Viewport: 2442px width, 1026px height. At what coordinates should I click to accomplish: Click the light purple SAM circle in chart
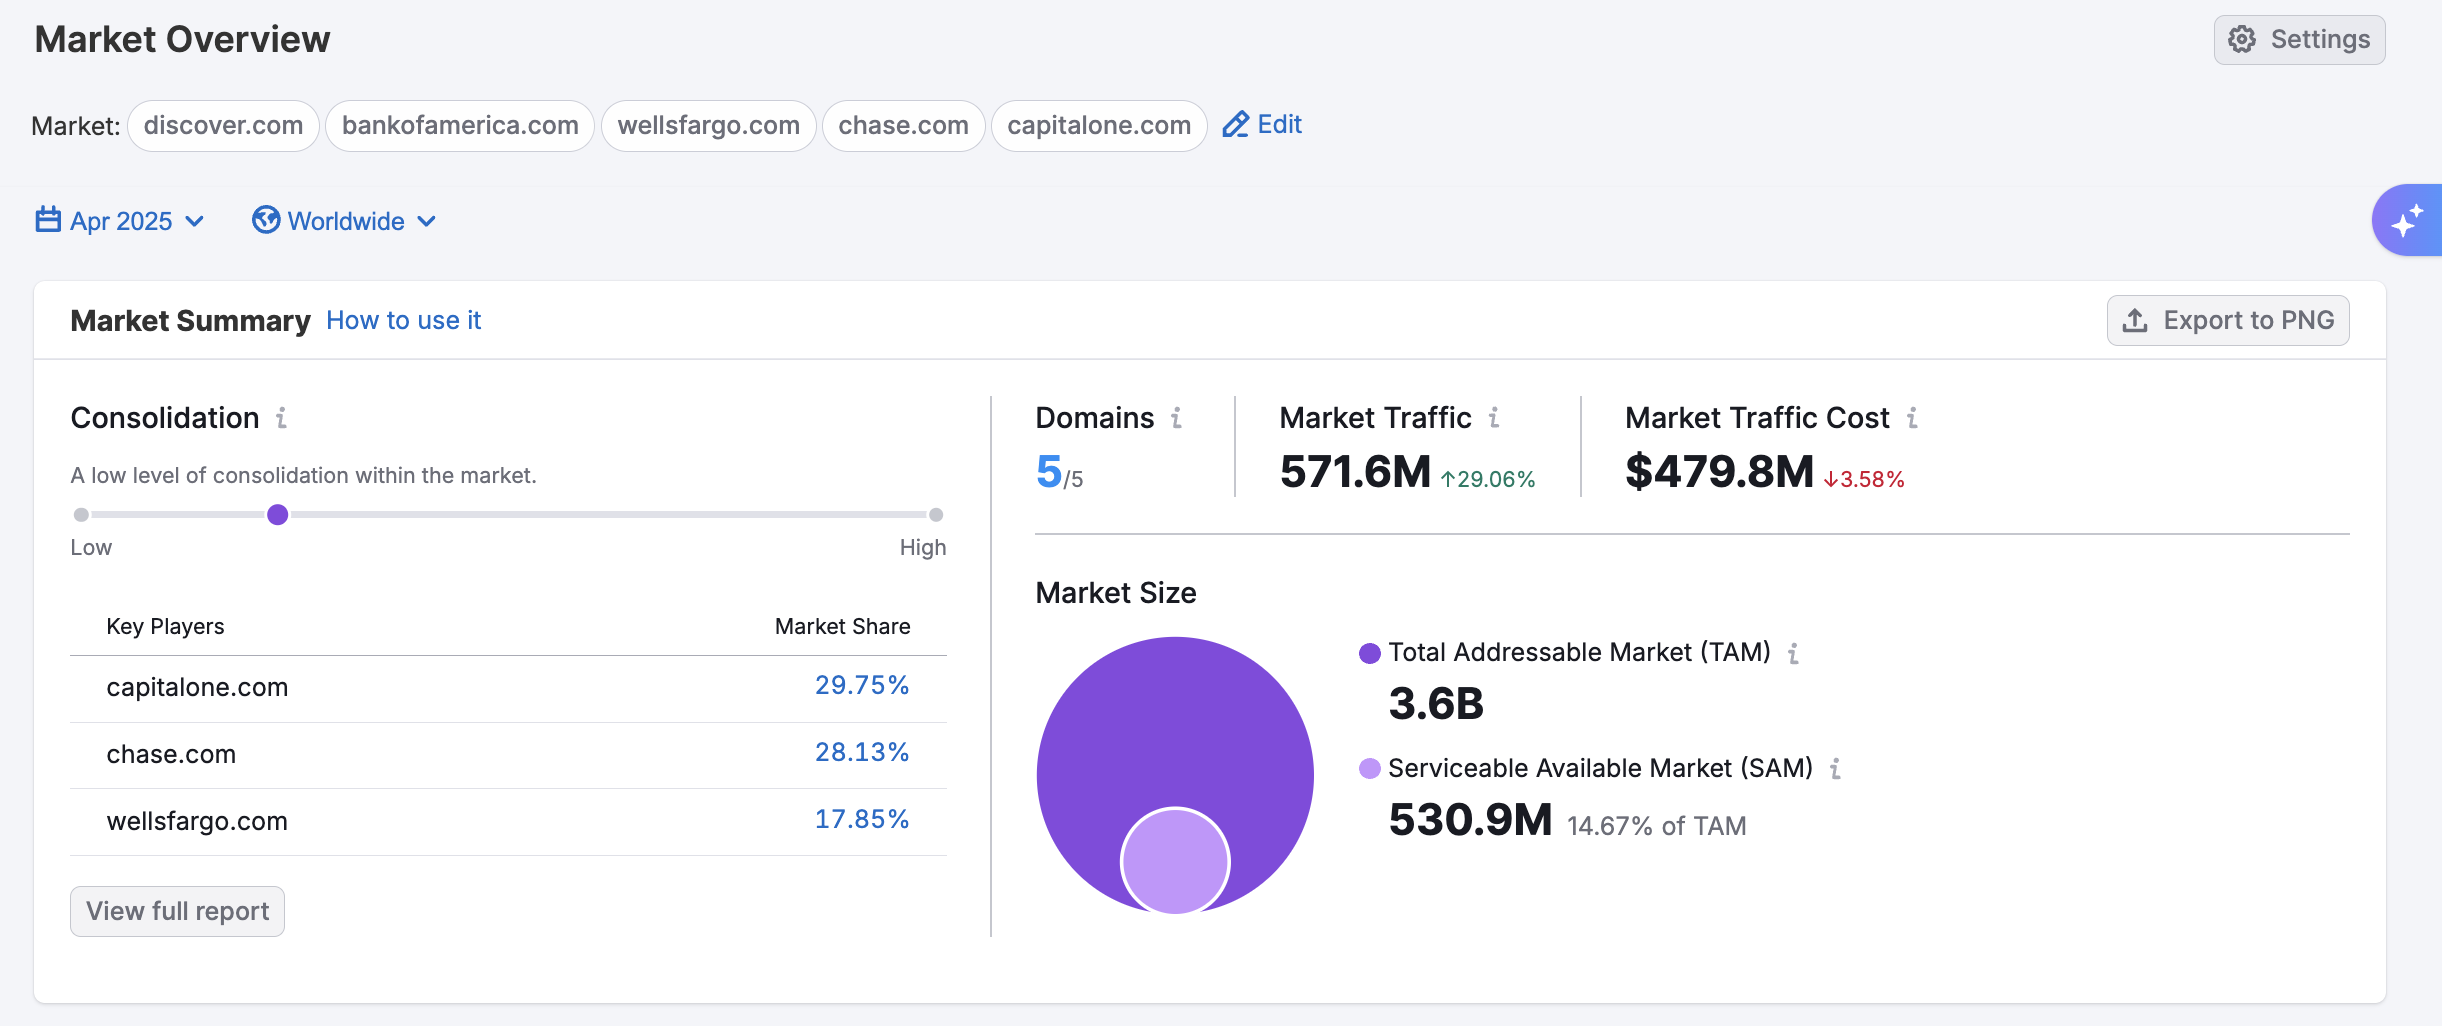pyautogui.click(x=1175, y=862)
